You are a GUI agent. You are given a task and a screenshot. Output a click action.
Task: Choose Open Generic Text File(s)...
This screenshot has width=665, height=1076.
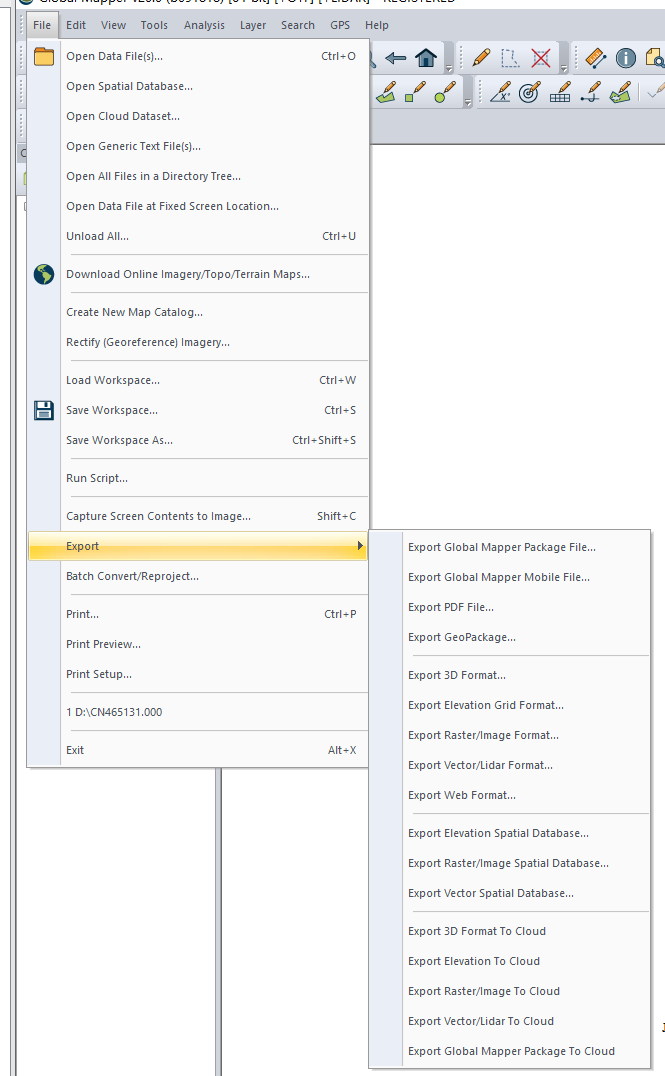point(198,146)
